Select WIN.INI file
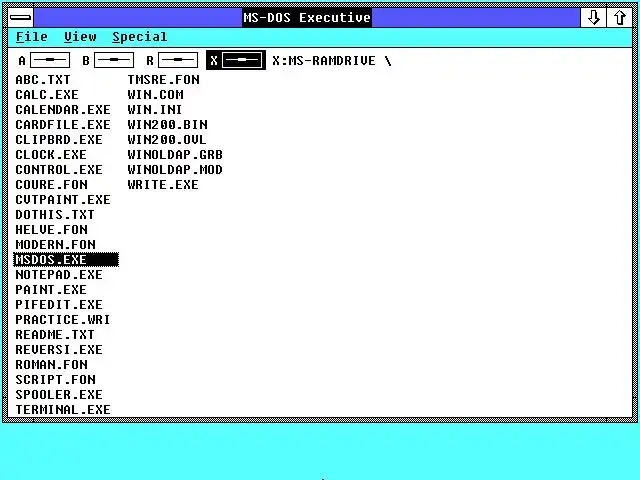Image resolution: width=640 pixels, height=480 pixels. coord(155,110)
